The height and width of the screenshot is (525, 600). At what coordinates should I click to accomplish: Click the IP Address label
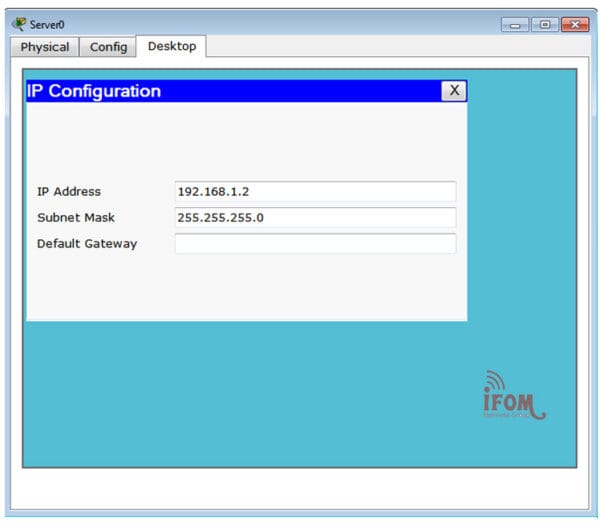coord(69,192)
